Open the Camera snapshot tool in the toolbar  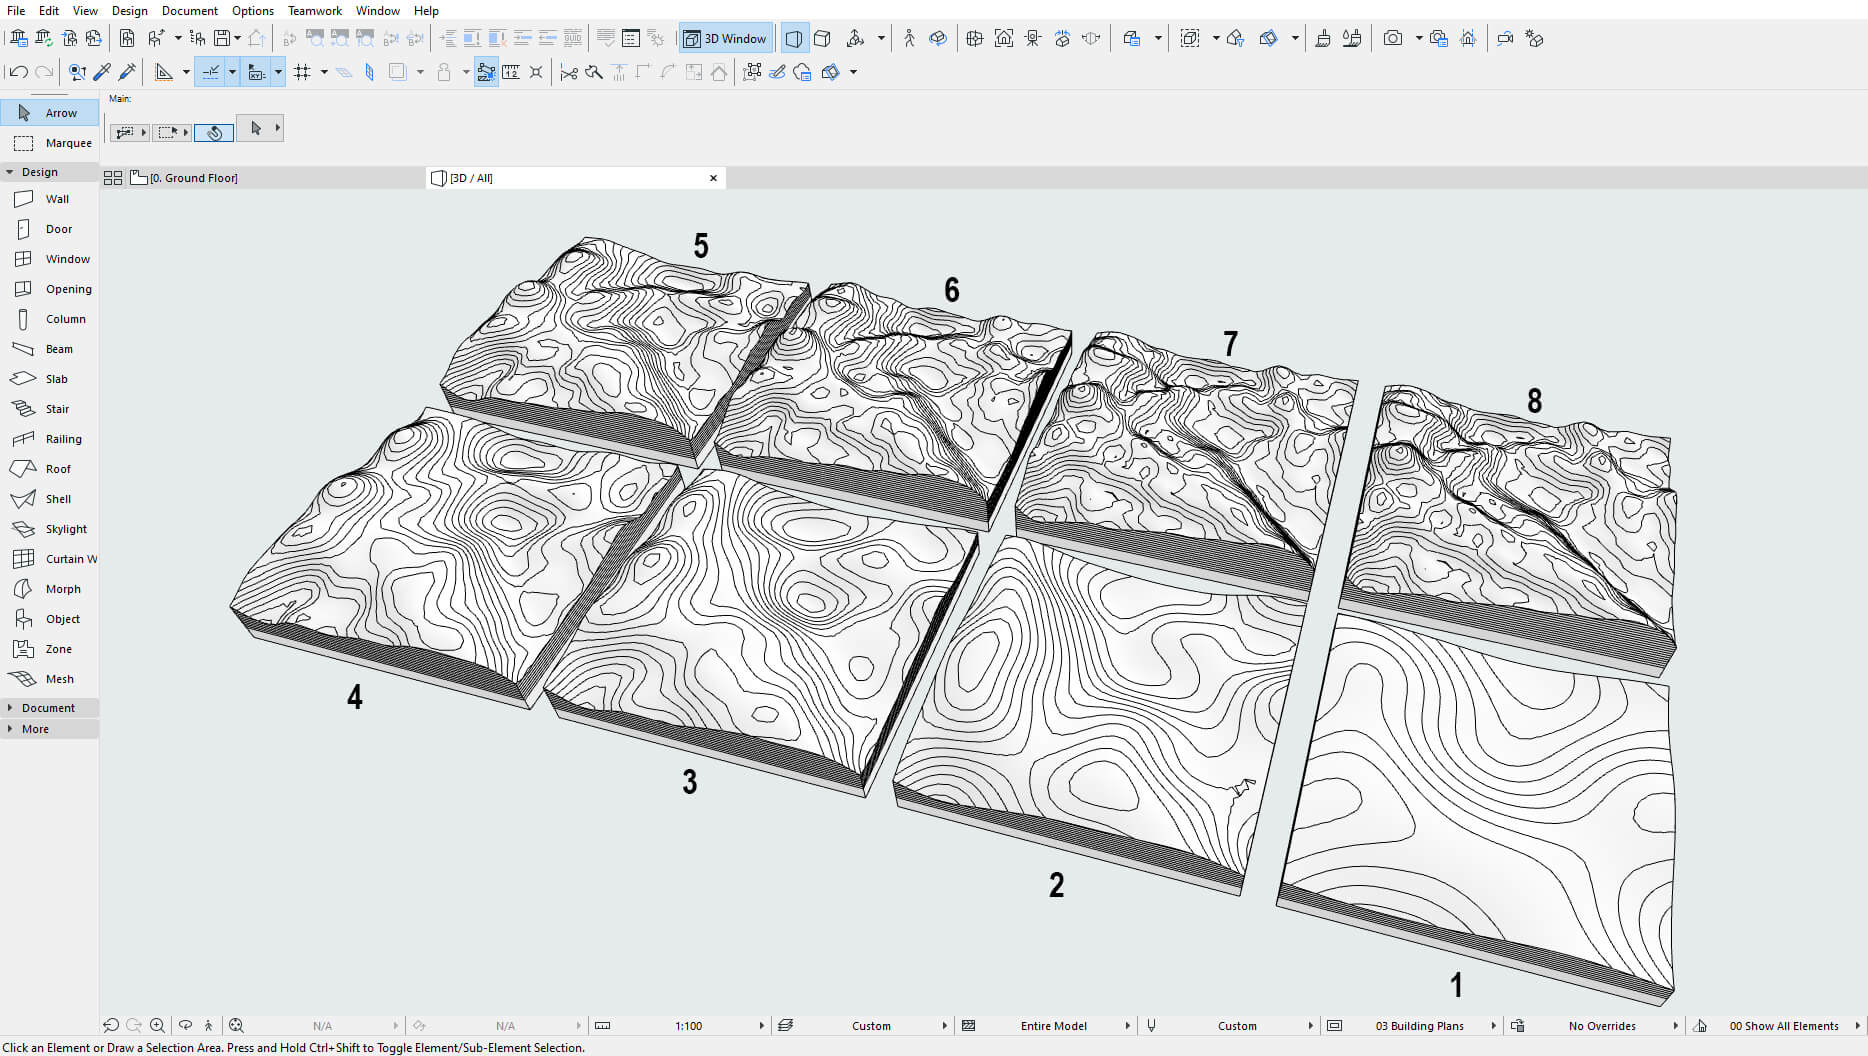[x=1394, y=38]
